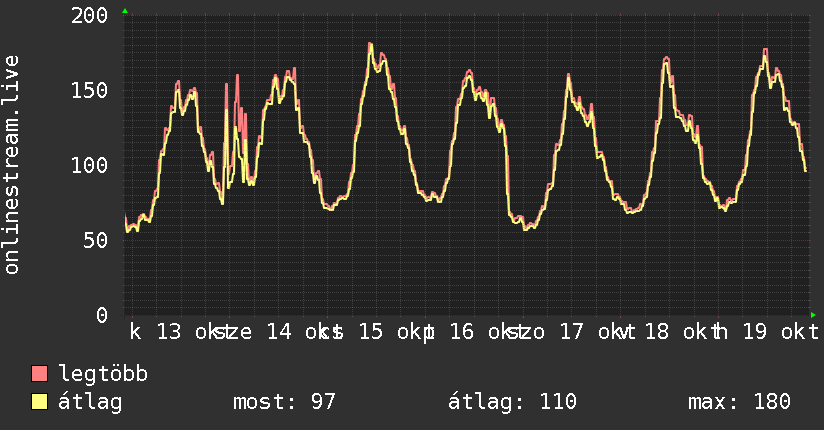Viewport: 824px width, 430px height.
Task: Click the onlinestream.live vertical axis title
Action: (x=12, y=165)
